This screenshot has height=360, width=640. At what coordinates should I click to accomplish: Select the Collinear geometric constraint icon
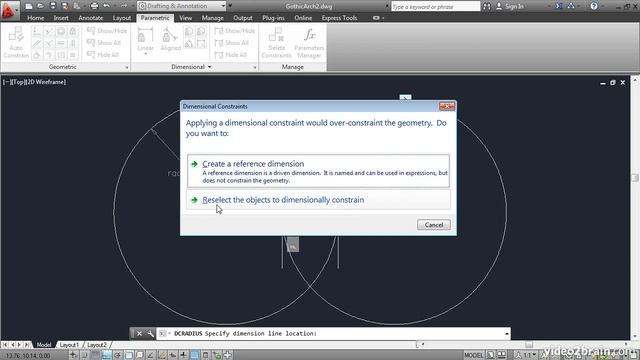coord(49,31)
